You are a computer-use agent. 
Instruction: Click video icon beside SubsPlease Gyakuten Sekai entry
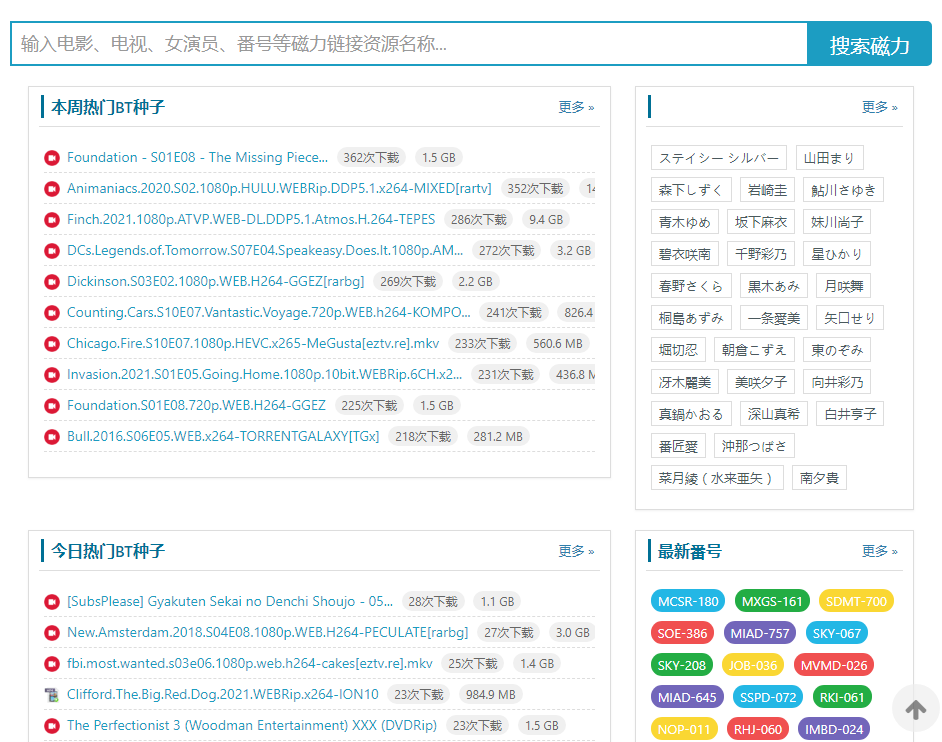coord(52,602)
